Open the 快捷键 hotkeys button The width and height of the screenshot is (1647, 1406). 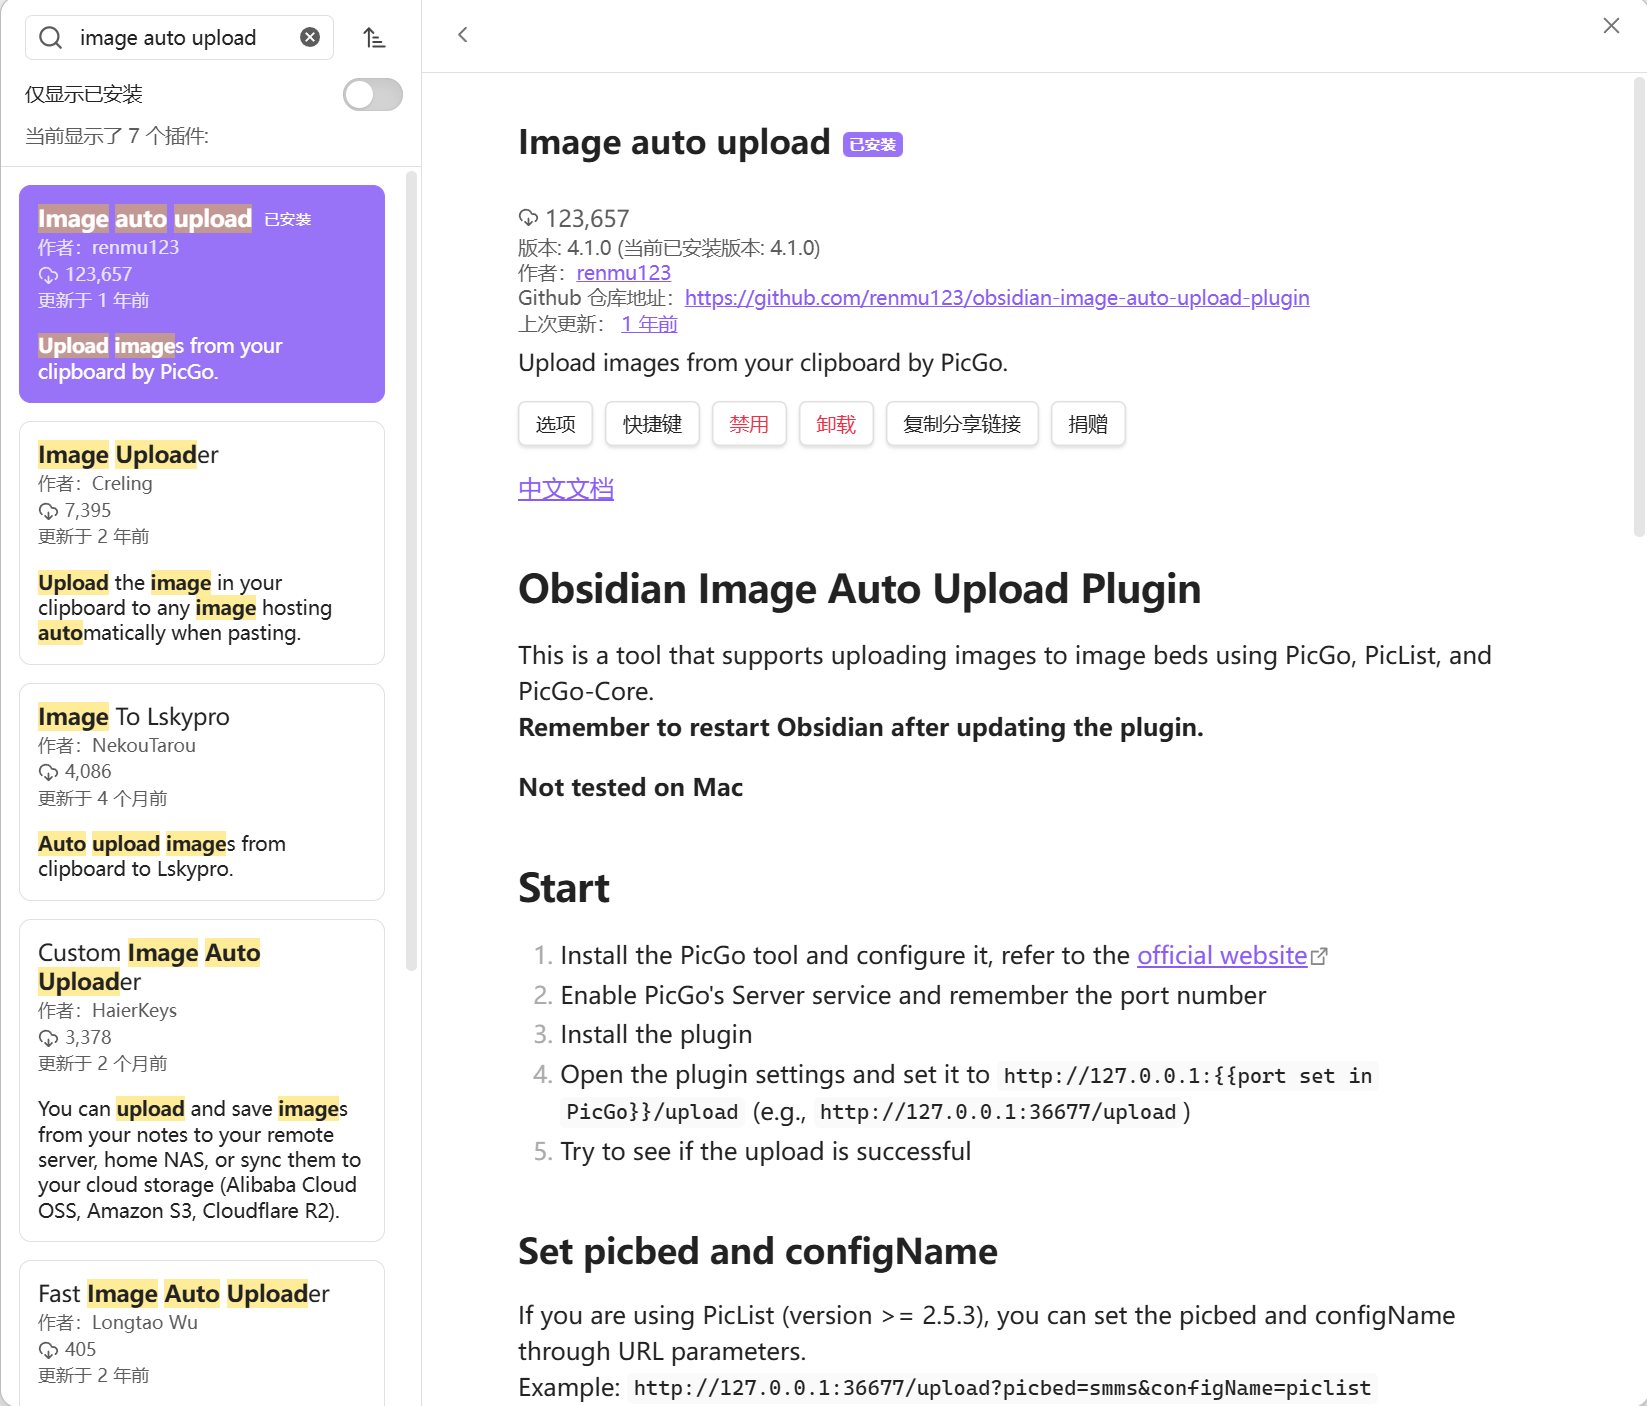(653, 424)
